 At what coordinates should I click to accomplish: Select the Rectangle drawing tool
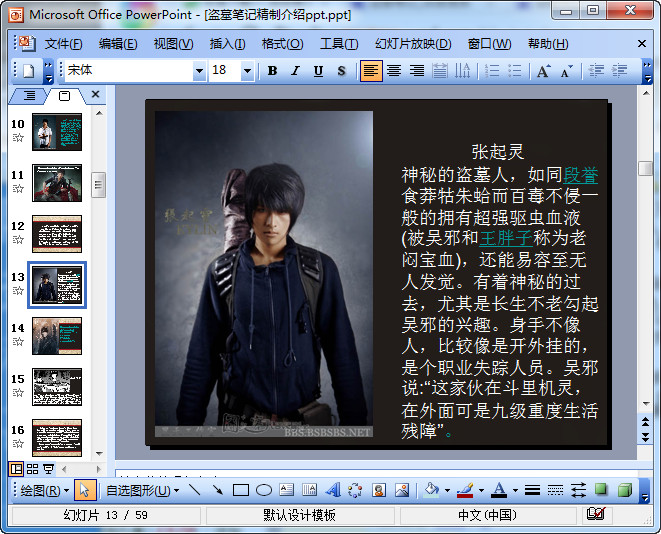pyautogui.click(x=241, y=490)
